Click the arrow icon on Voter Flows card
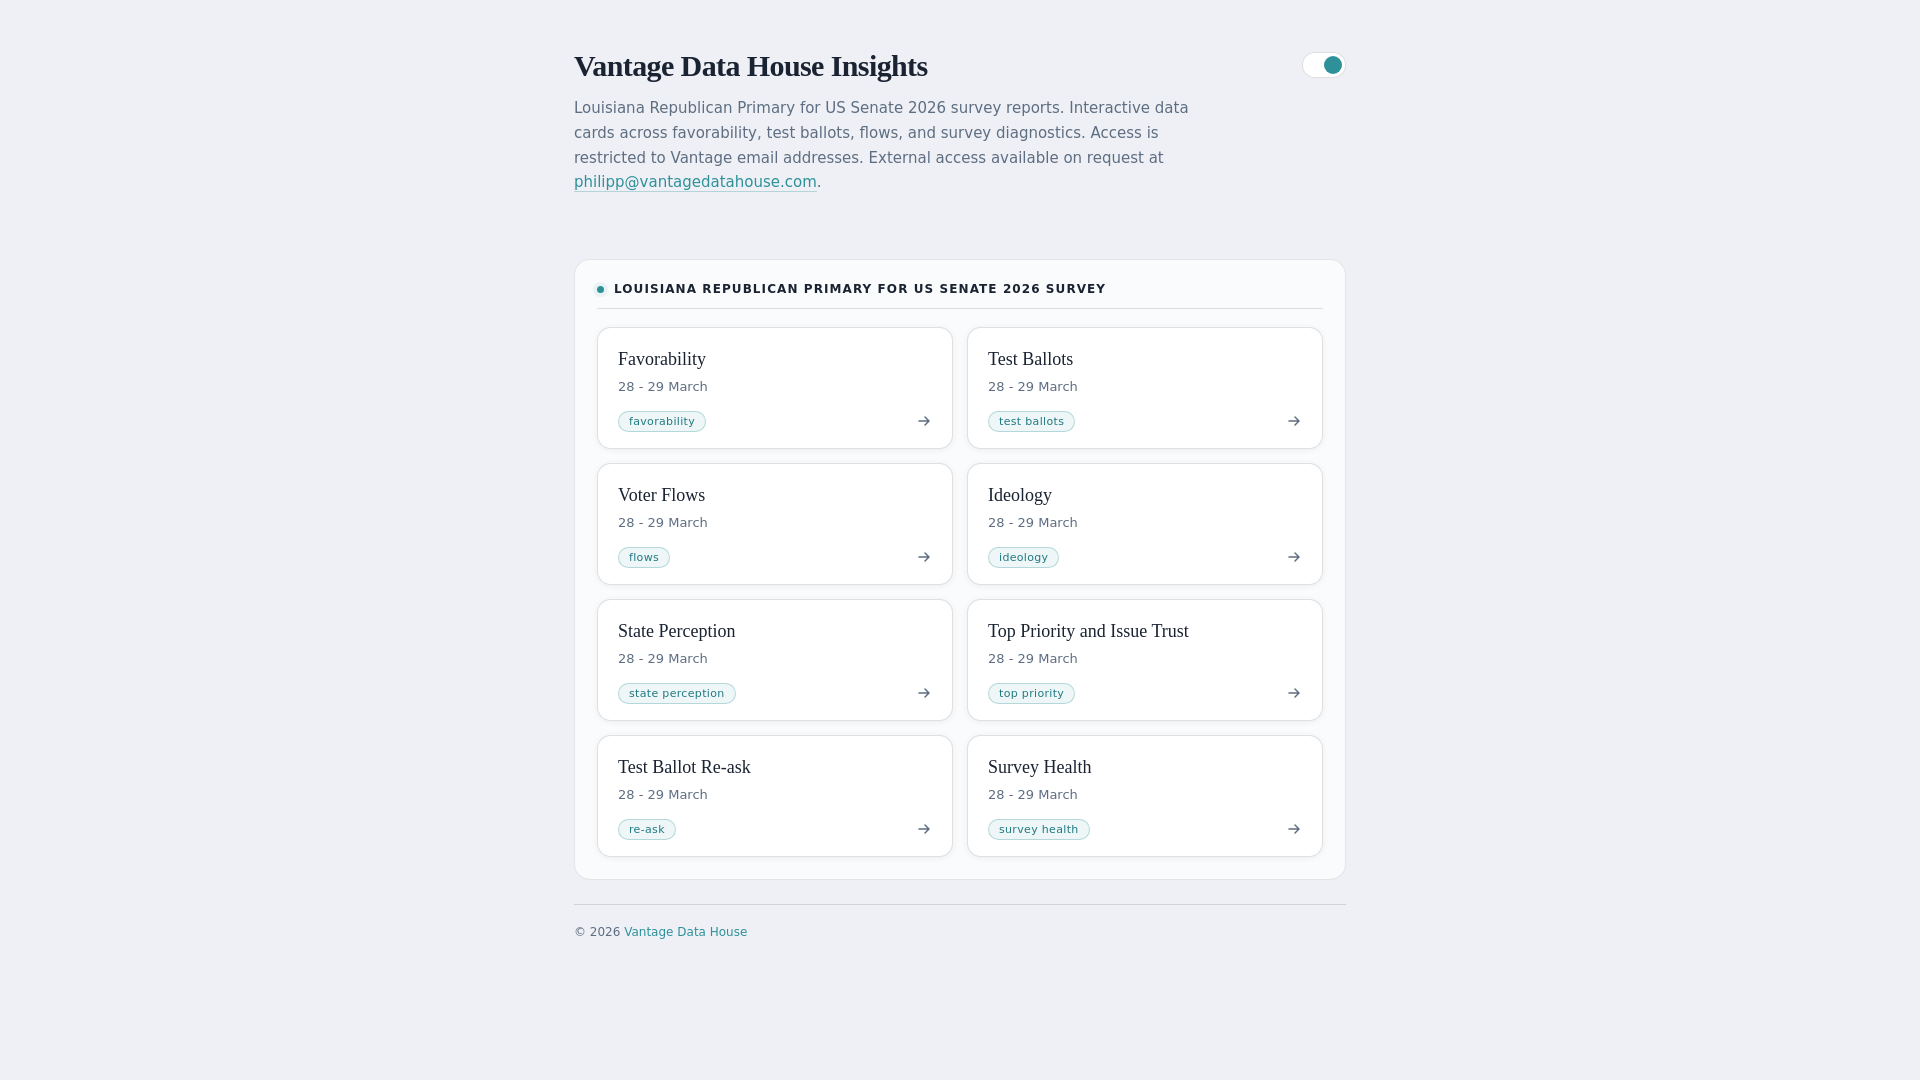Image resolution: width=1920 pixels, height=1080 pixels. coord(924,557)
